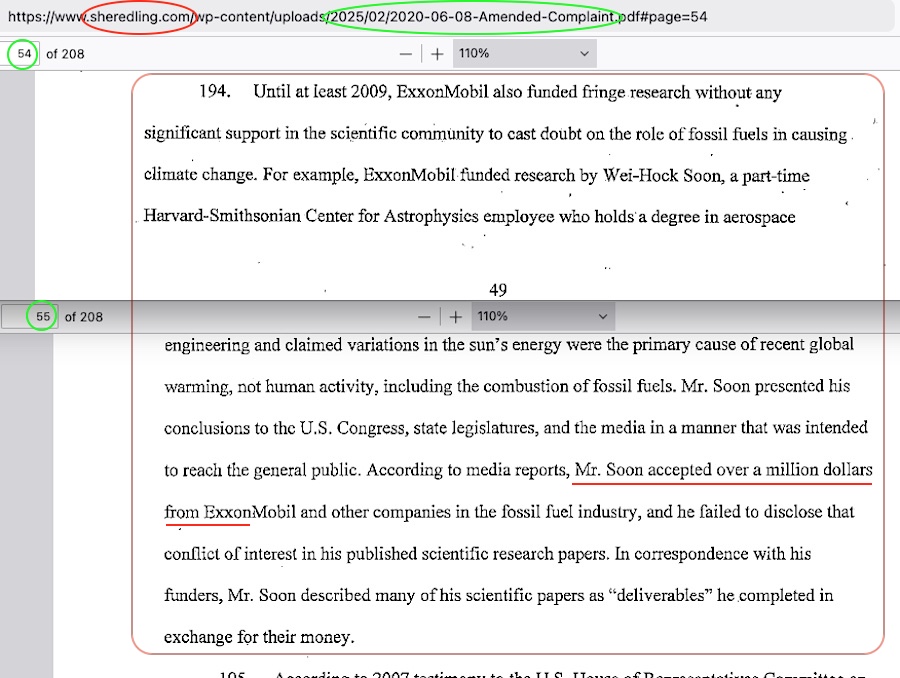This screenshot has height=678, width=900.
Task: Click paragraph number 194 in the document
Action: point(215,93)
